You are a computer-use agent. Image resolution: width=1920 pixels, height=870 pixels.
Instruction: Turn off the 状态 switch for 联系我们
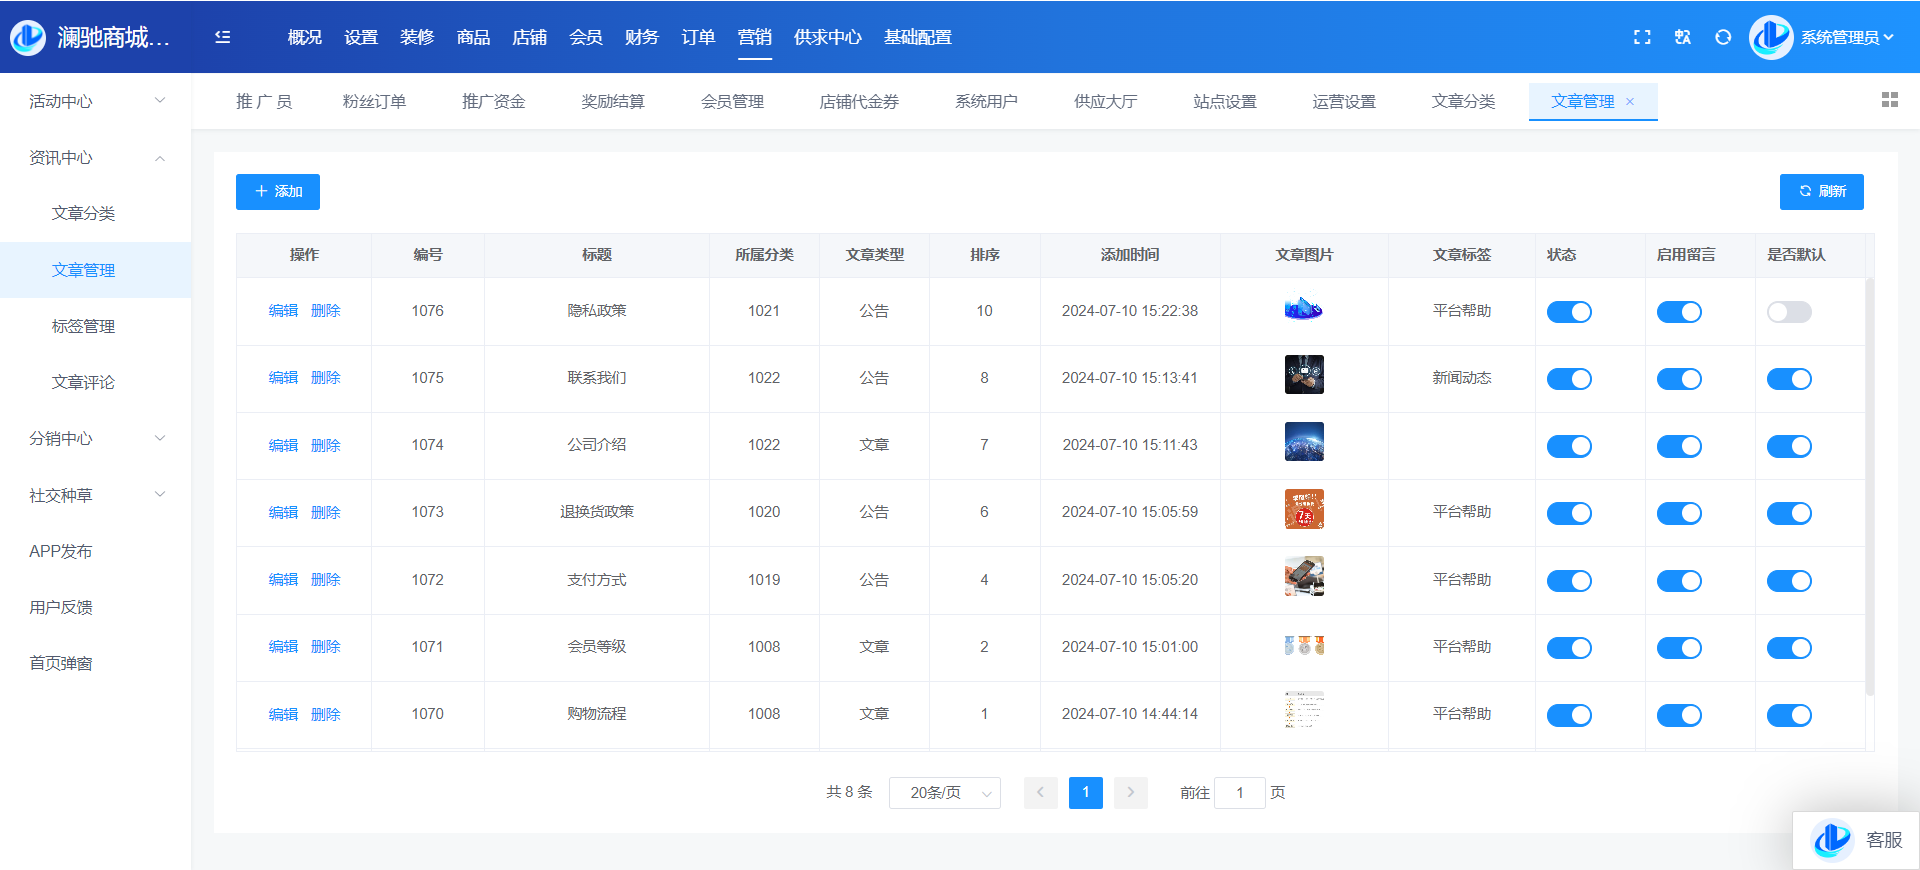(x=1569, y=379)
